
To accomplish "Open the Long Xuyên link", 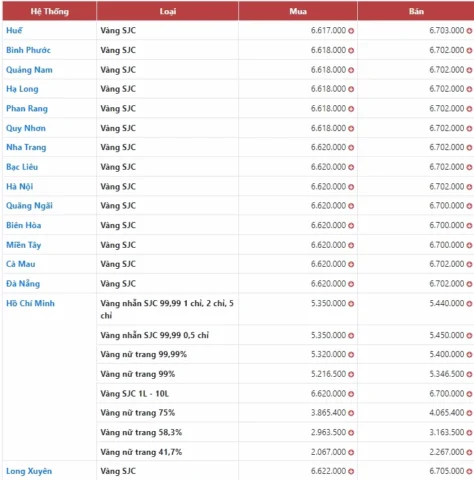I will coord(29,471).
